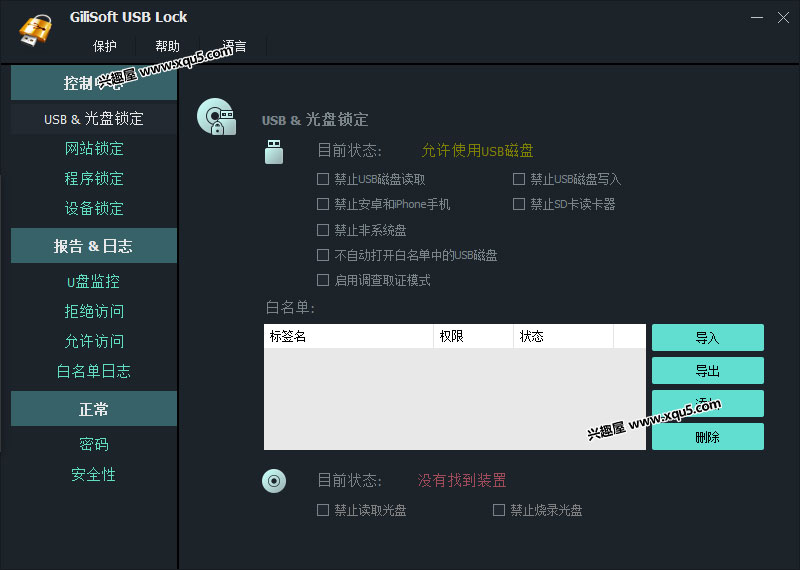Click the 权限 column header
The height and width of the screenshot is (570, 800).
pyautogui.click(x=473, y=336)
